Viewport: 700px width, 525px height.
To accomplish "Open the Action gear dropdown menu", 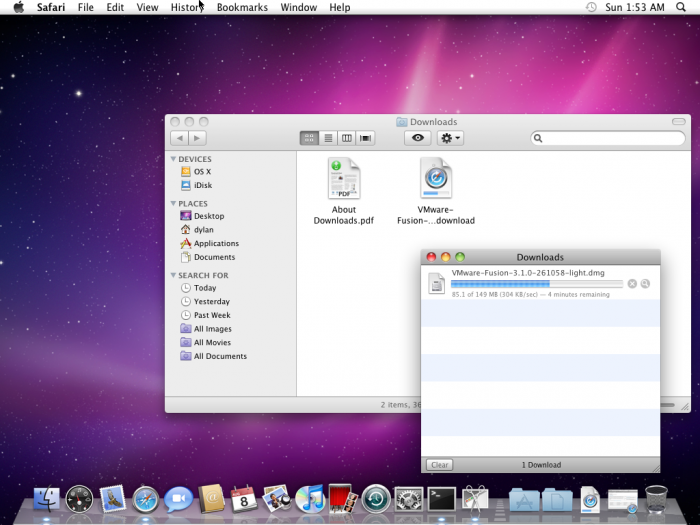I will point(450,138).
